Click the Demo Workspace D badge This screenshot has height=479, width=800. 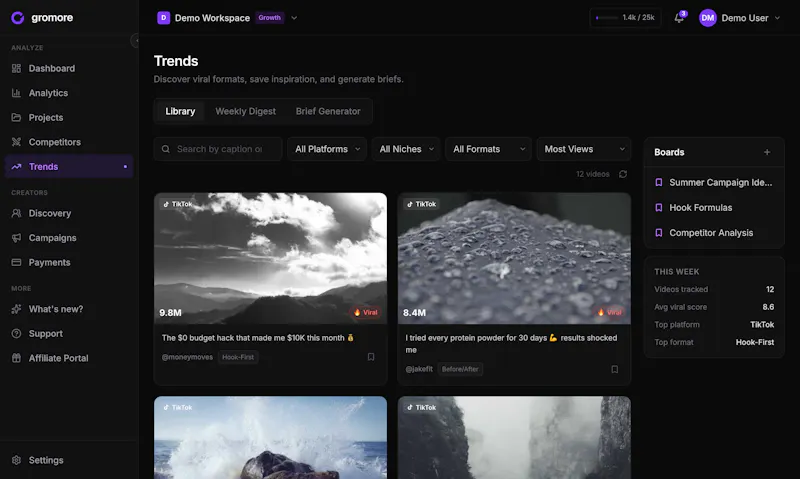coord(163,18)
